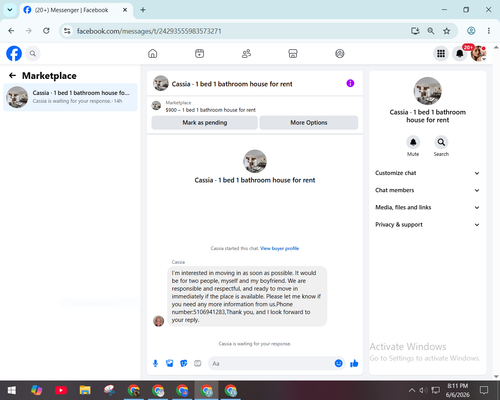The width and height of the screenshot is (500, 400).
Task: Attach a file with the photo icon
Action: click(x=169, y=363)
